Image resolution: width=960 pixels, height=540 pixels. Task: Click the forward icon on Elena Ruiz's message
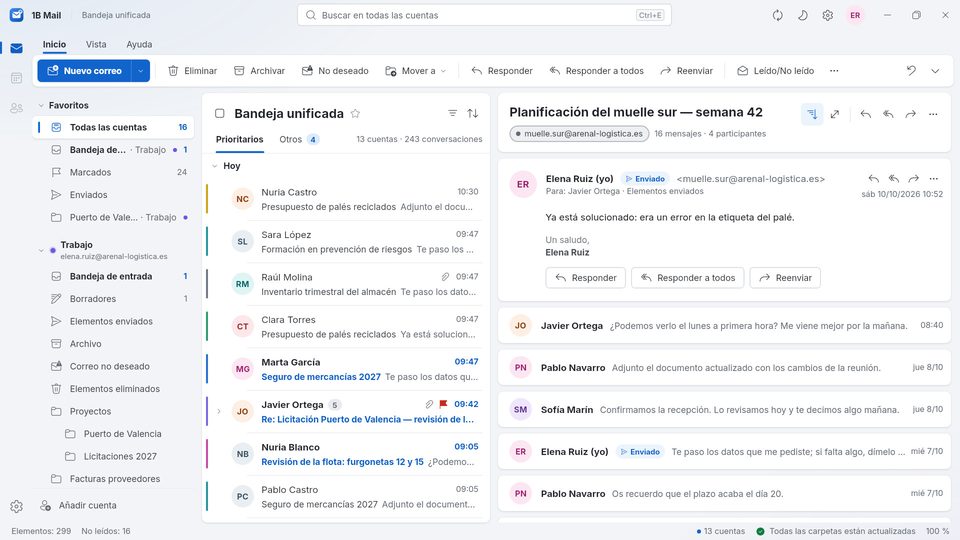tap(913, 179)
